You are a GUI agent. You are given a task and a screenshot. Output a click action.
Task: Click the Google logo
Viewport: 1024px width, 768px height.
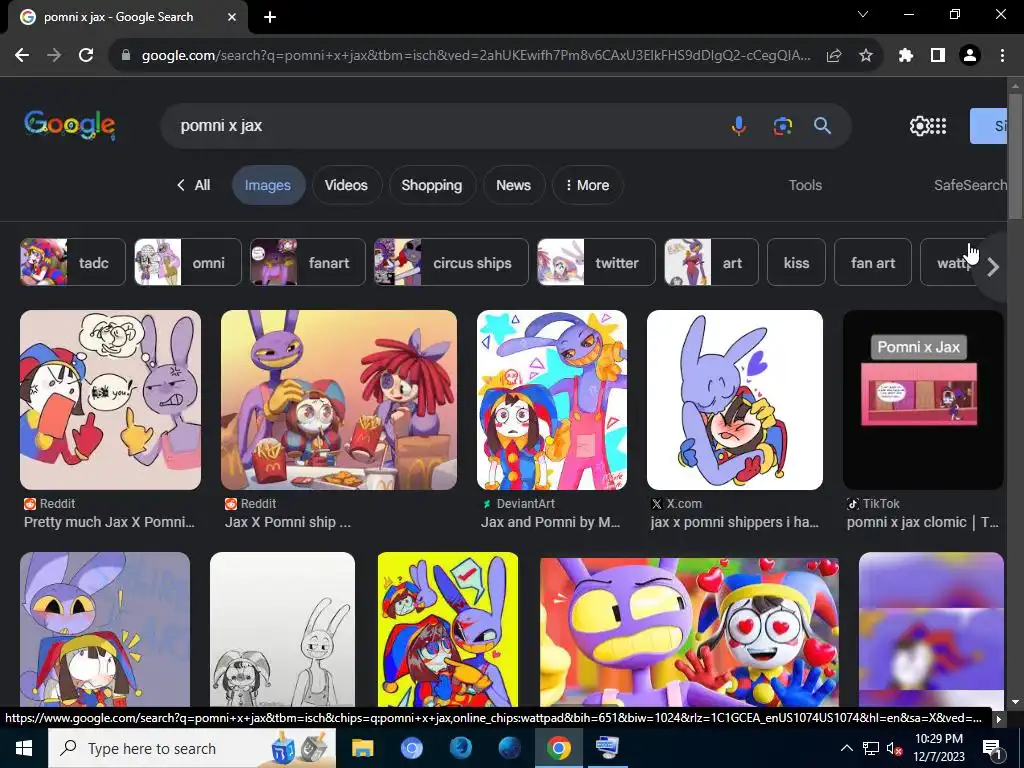70,125
